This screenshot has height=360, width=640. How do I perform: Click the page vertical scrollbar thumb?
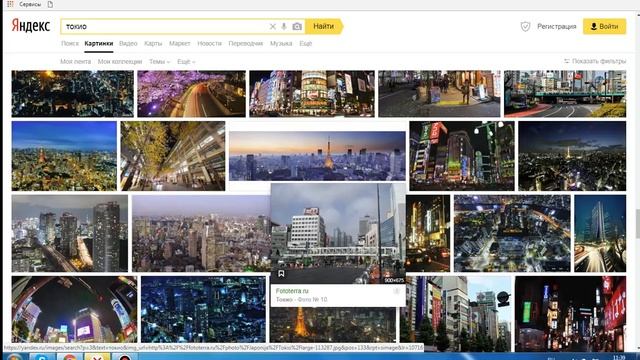pyautogui.click(x=637, y=224)
